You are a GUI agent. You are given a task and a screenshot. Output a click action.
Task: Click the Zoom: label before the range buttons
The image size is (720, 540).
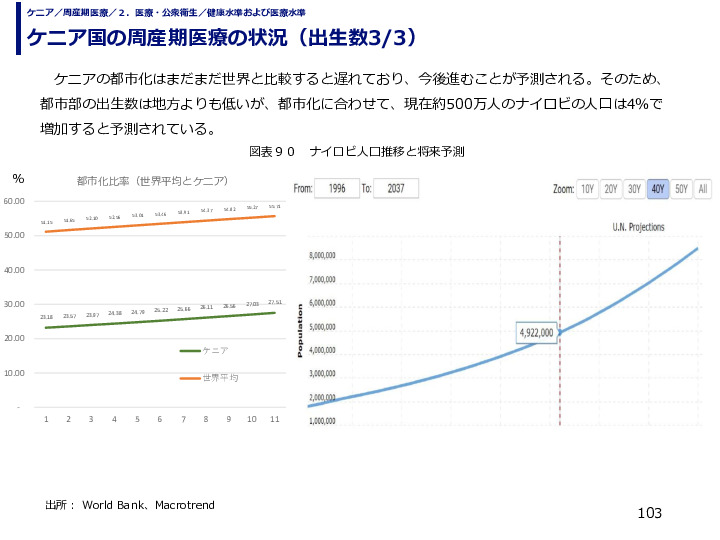point(563,189)
